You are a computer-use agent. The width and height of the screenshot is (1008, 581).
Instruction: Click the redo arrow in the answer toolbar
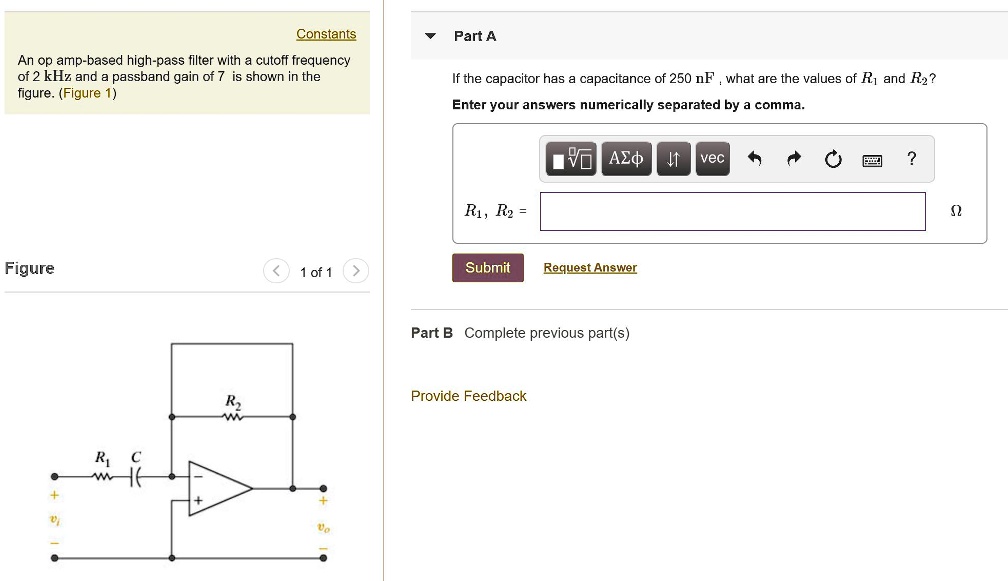(x=793, y=158)
